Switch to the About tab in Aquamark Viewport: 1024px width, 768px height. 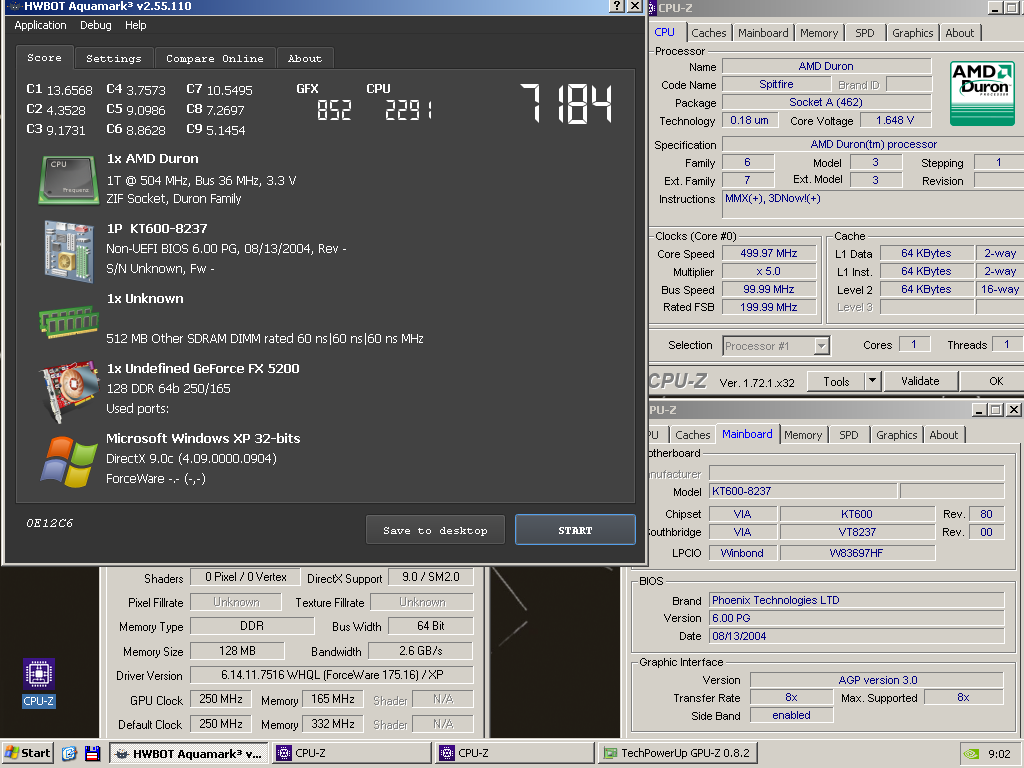pyautogui.click(x=305, y=58)
